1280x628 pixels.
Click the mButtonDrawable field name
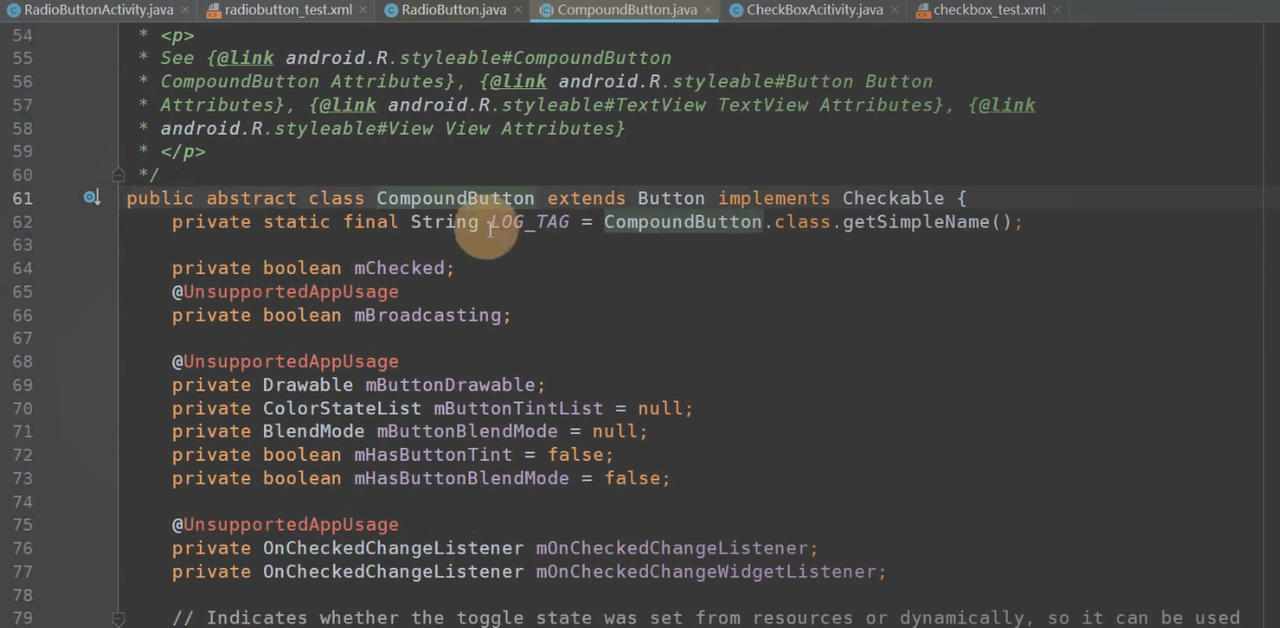(450, 385)
